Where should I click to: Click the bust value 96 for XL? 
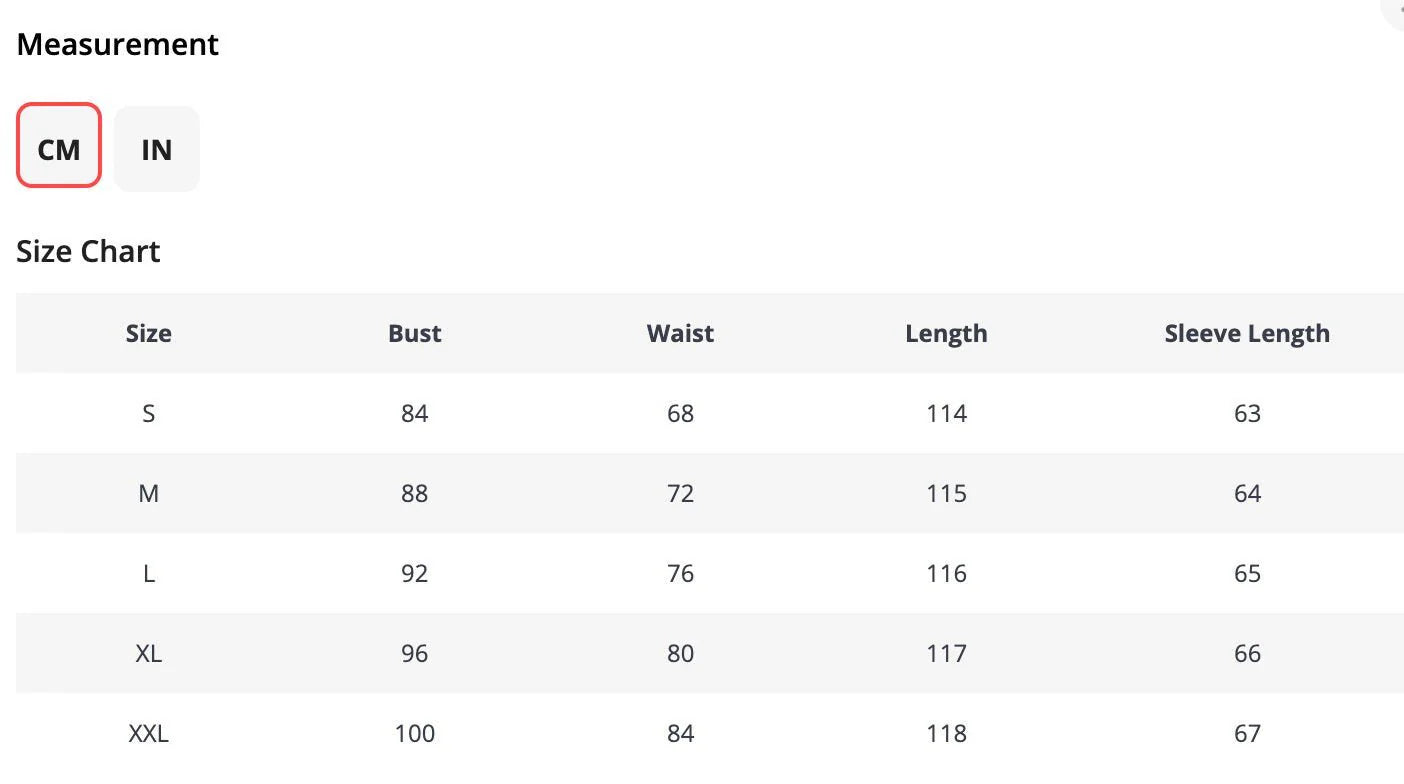point(415,653)
